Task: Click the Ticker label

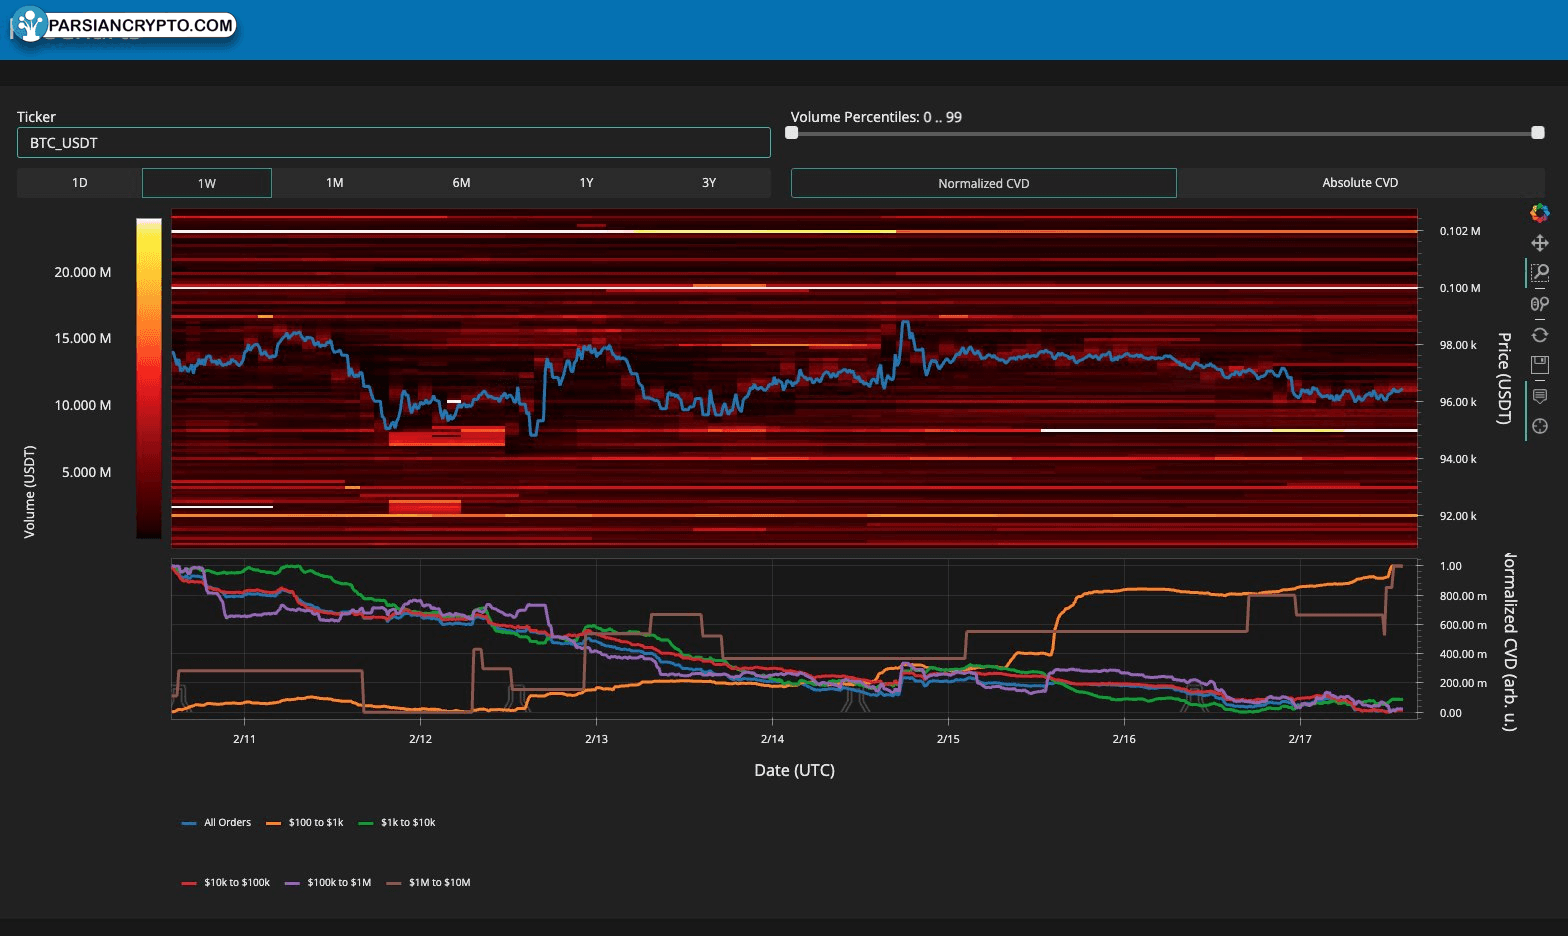Action: [36, 117]
